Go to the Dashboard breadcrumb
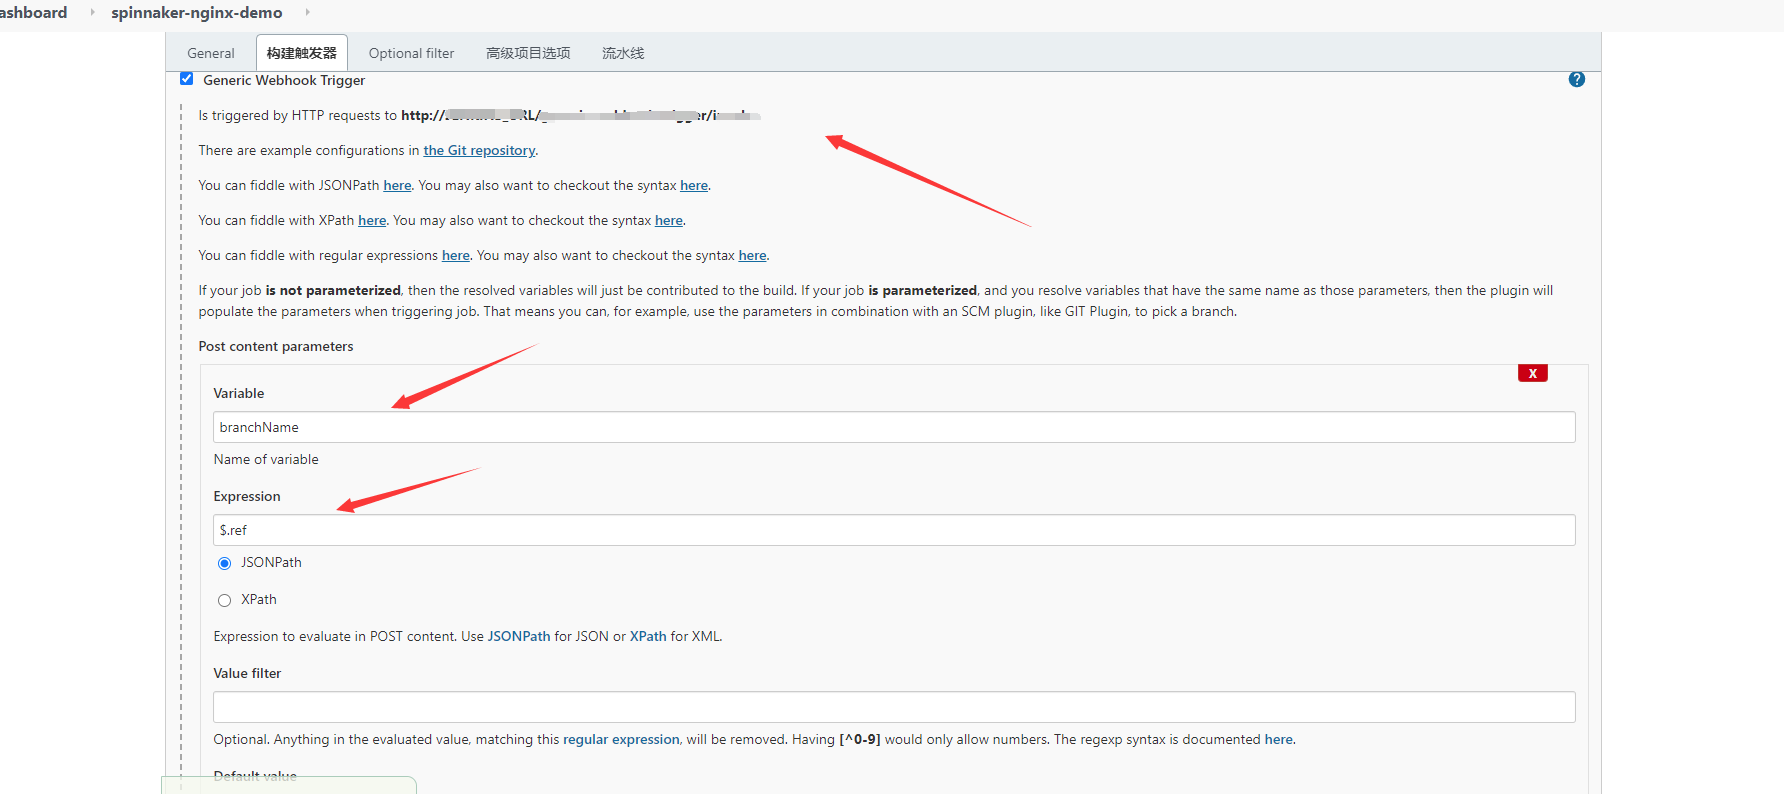 tap(33, 13)
